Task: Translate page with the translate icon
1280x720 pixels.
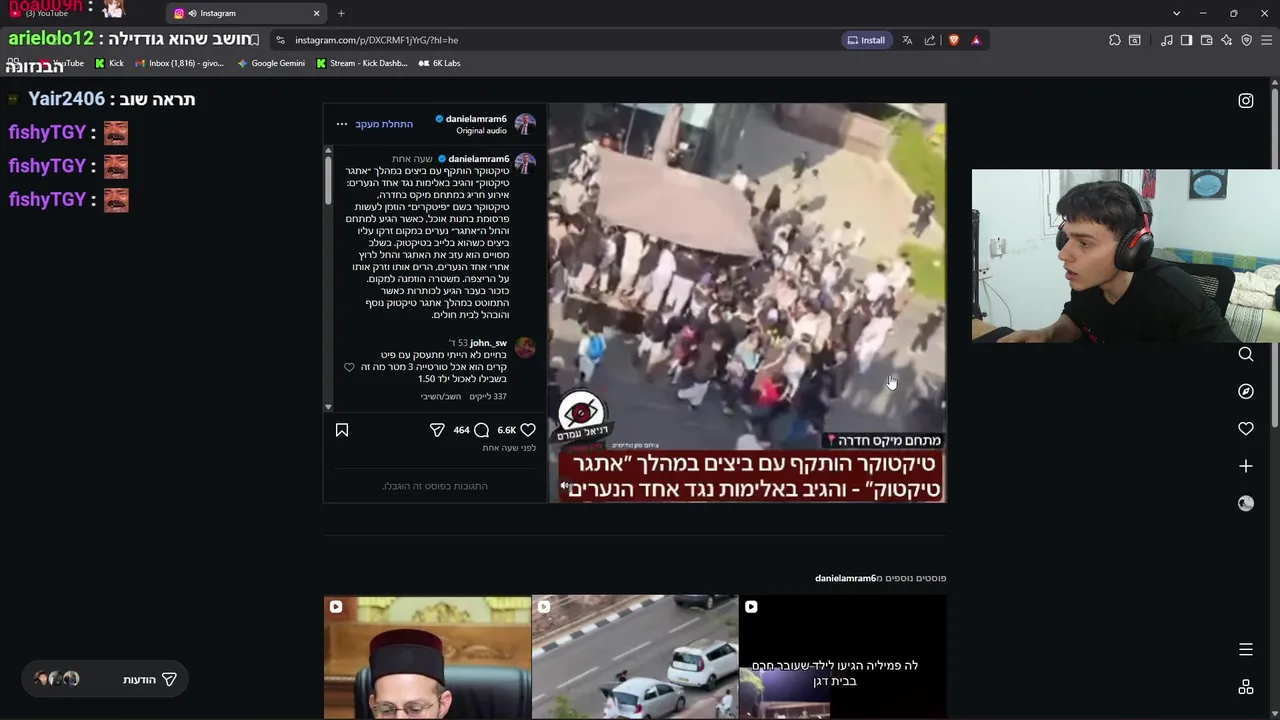Action: (907, 40)
